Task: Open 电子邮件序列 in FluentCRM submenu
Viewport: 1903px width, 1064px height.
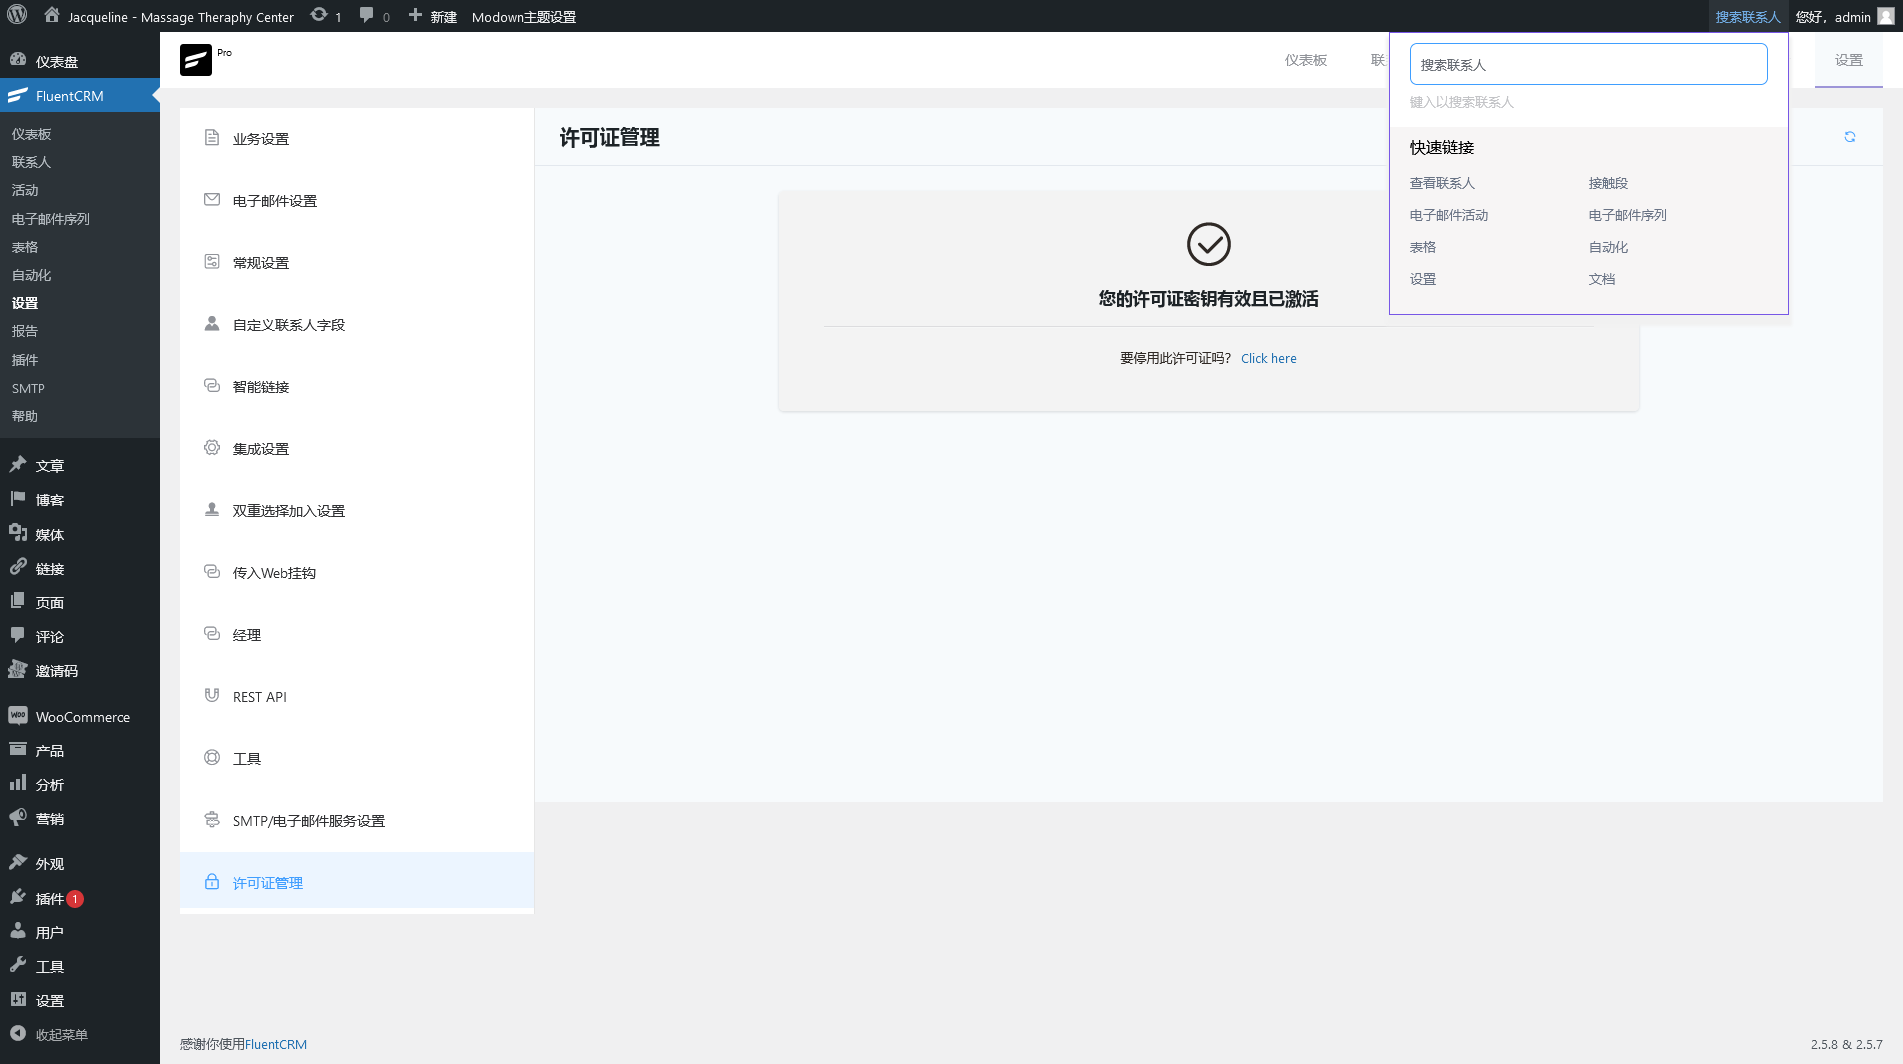Action: (51, 219)
